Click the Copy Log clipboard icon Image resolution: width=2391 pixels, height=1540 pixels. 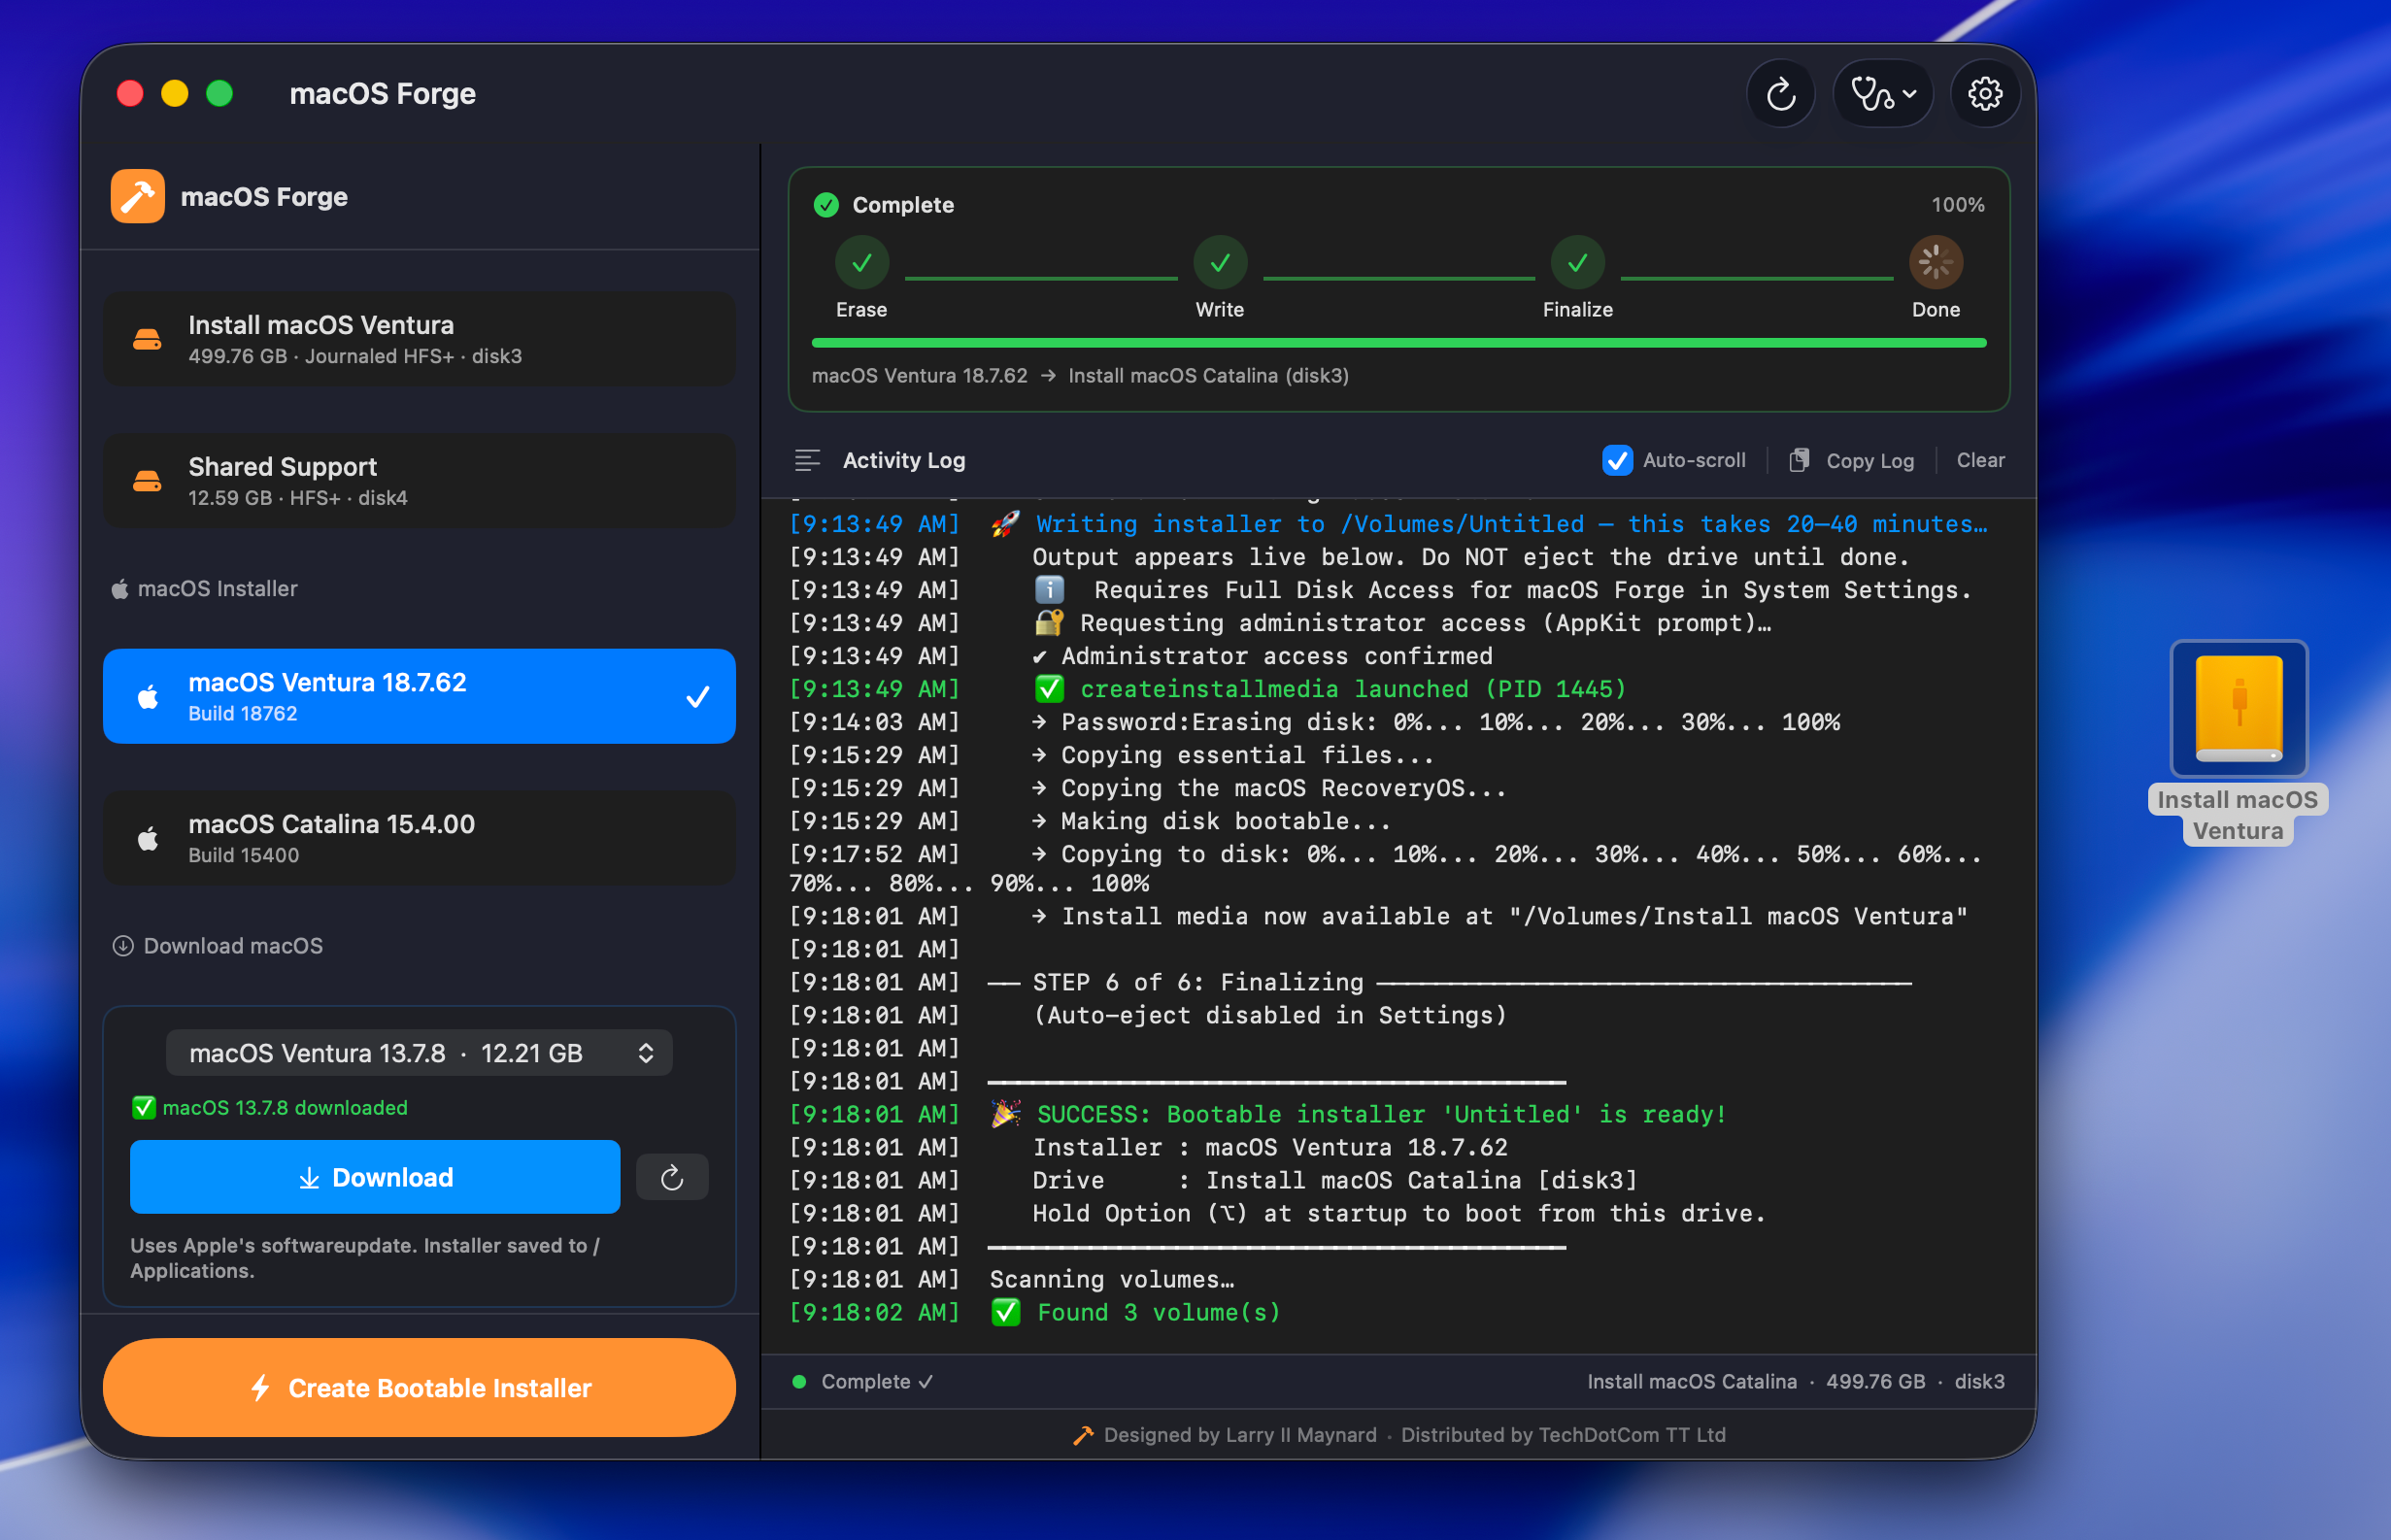pos(1799,460)
